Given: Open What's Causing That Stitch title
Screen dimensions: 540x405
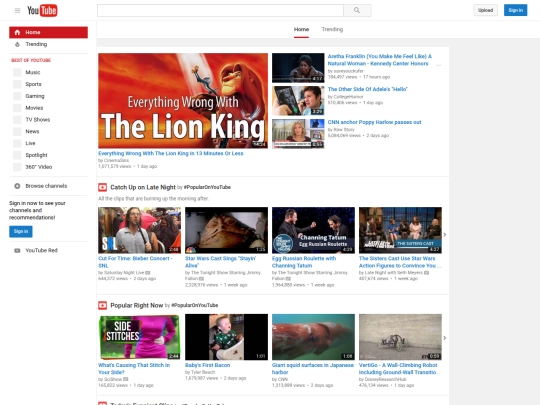Looking at the screenshot, I should click(134, 369).
